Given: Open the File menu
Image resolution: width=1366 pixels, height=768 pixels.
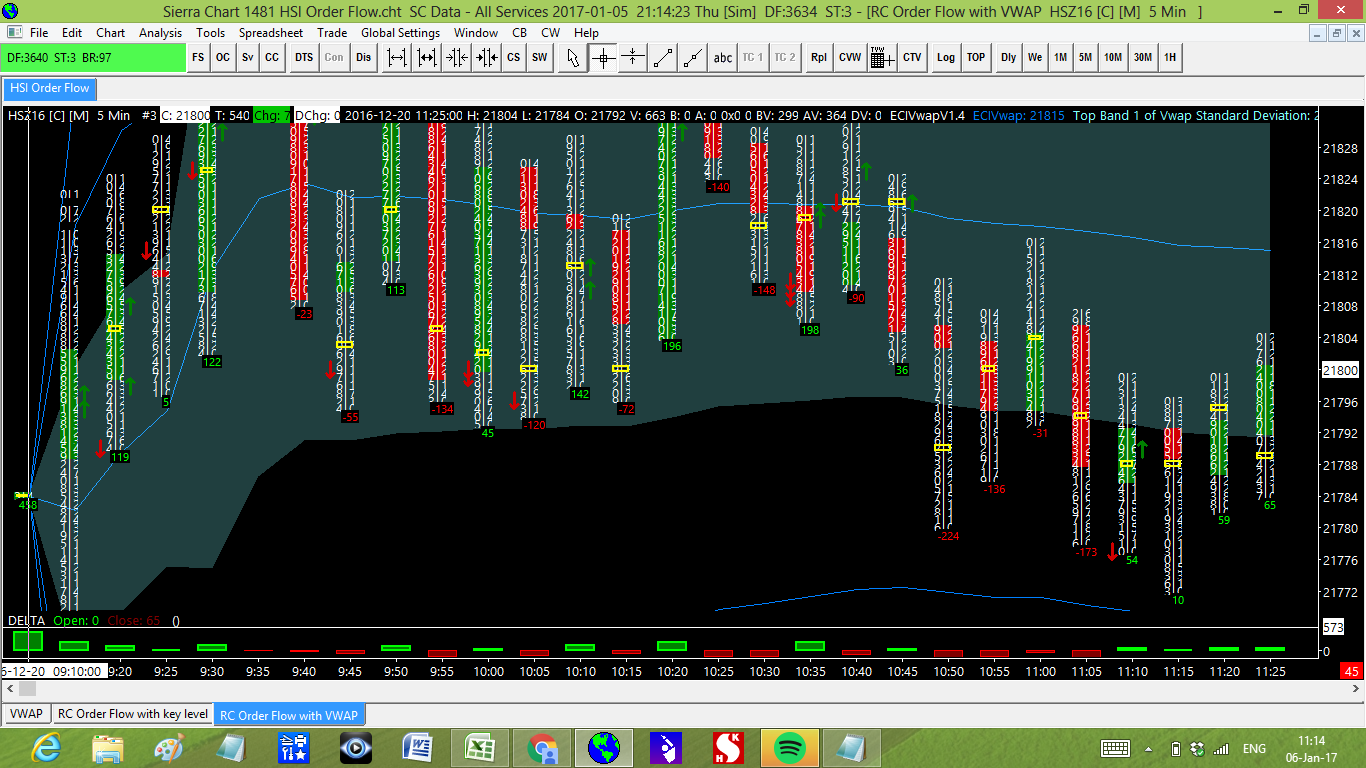Looking at the screenshot, I should [39, 32].
